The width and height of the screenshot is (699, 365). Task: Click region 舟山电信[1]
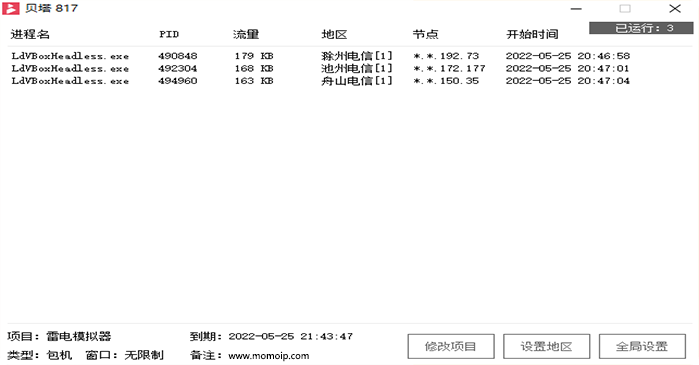coord(357,81)
